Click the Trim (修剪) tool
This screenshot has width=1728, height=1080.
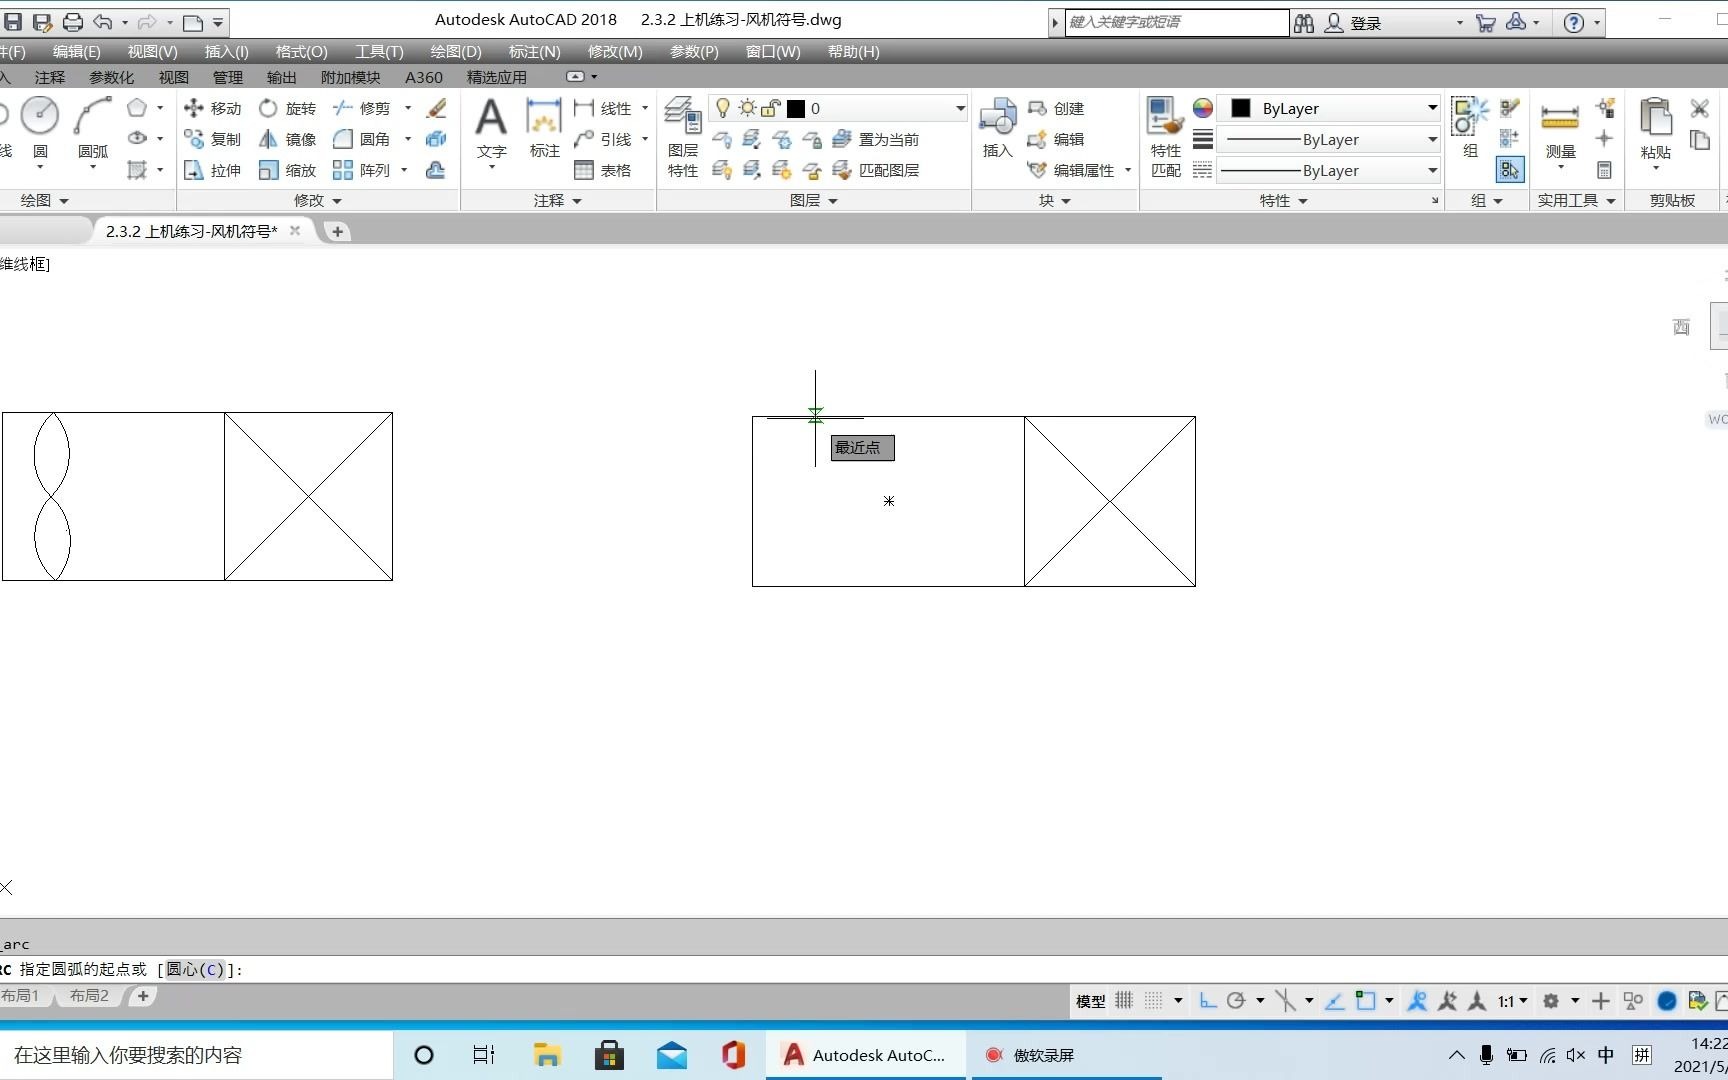point(362,108)
